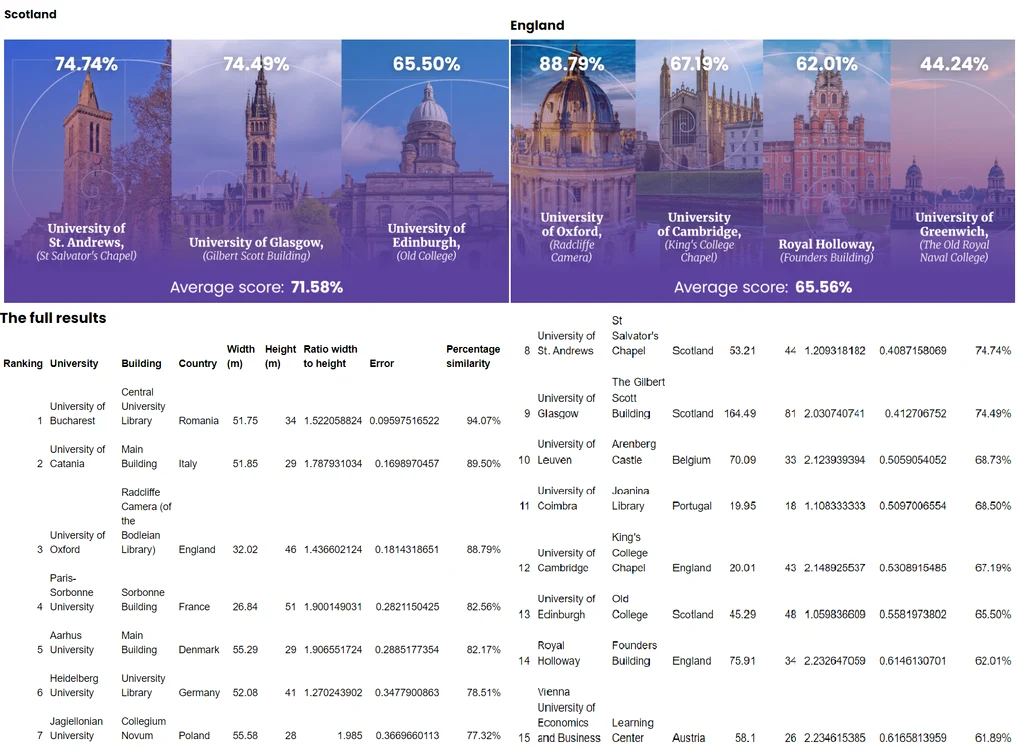Click the 'Denmark' country cell
1018x750 pixels.
pyautogui.click(x=199, y=649)
